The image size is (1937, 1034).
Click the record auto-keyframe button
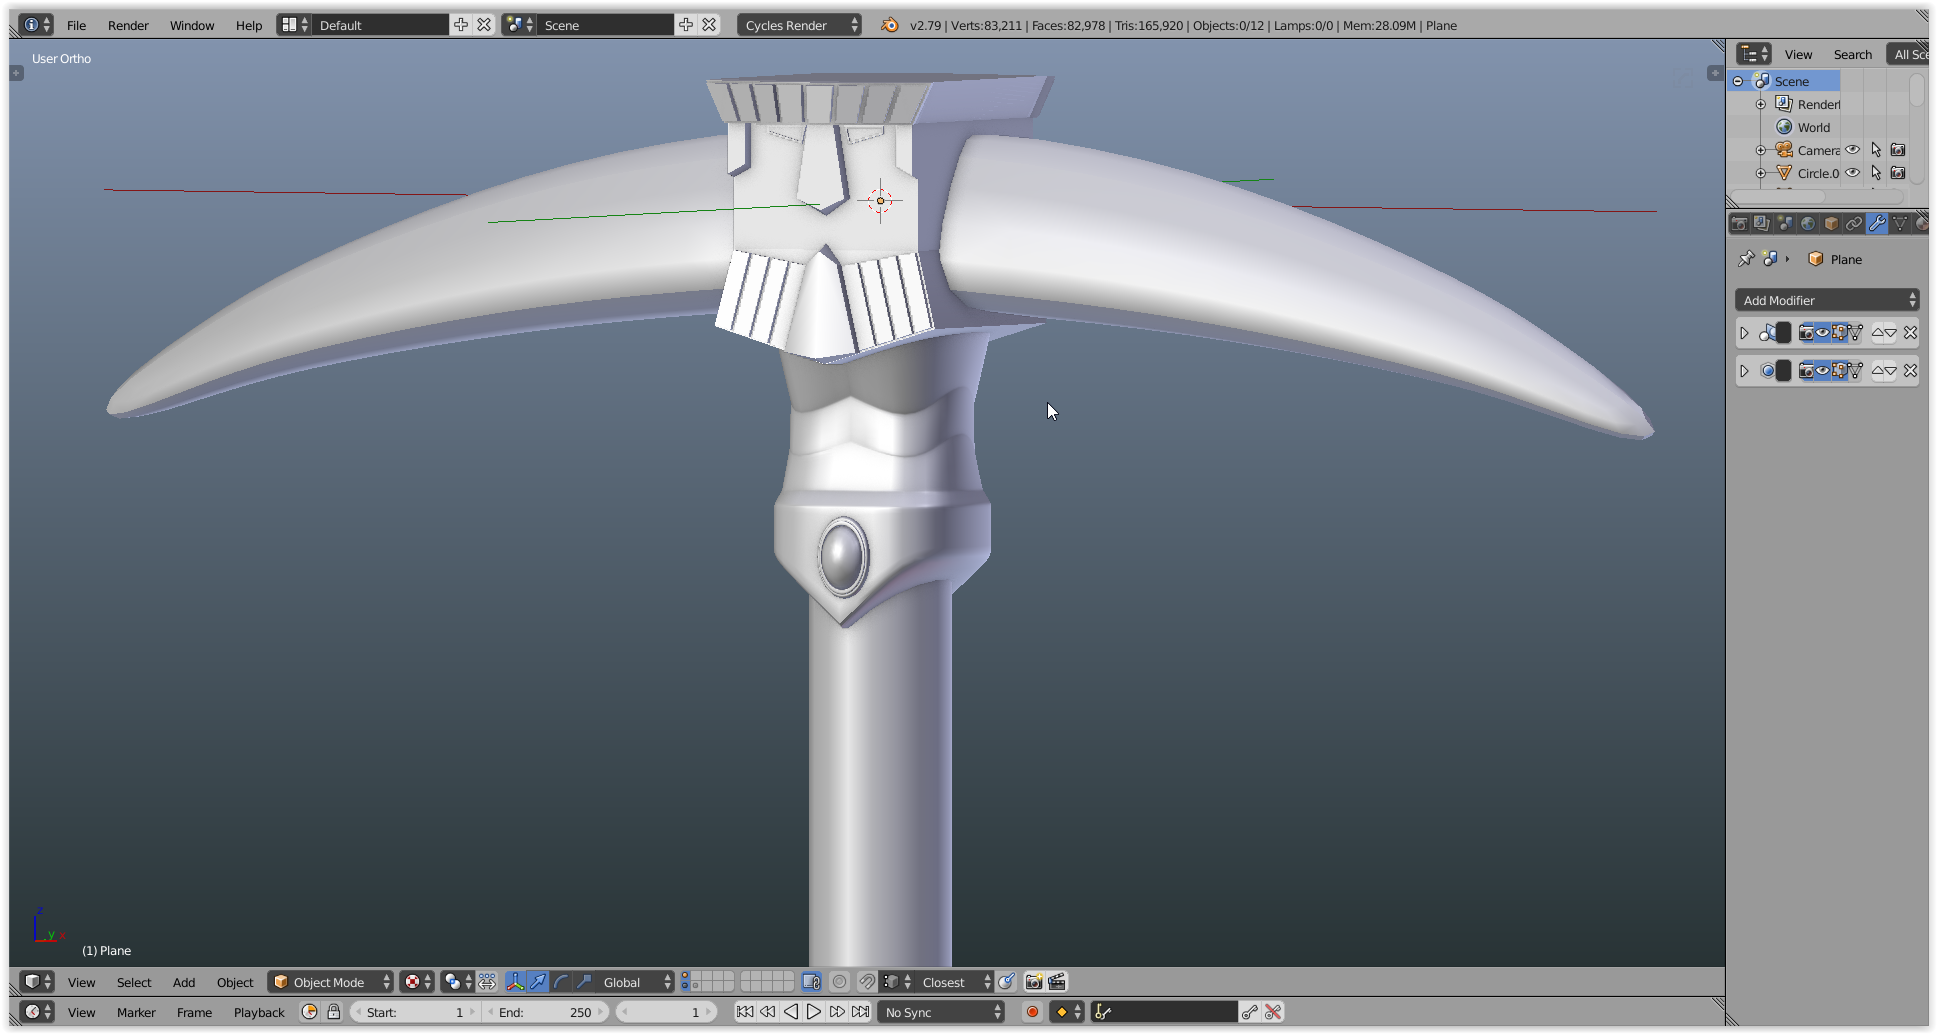1032,1012
